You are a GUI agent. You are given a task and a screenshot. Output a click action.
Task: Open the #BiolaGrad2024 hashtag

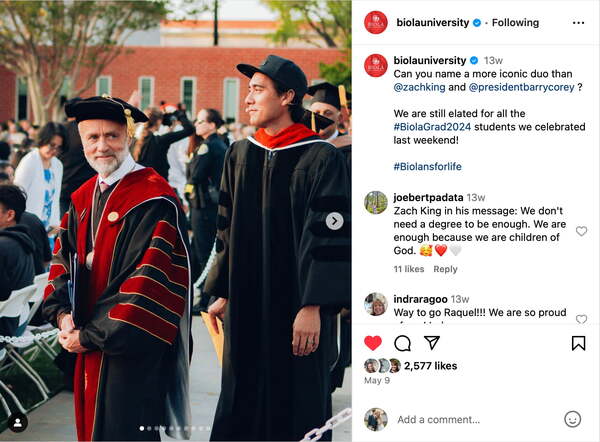(432, 127)
